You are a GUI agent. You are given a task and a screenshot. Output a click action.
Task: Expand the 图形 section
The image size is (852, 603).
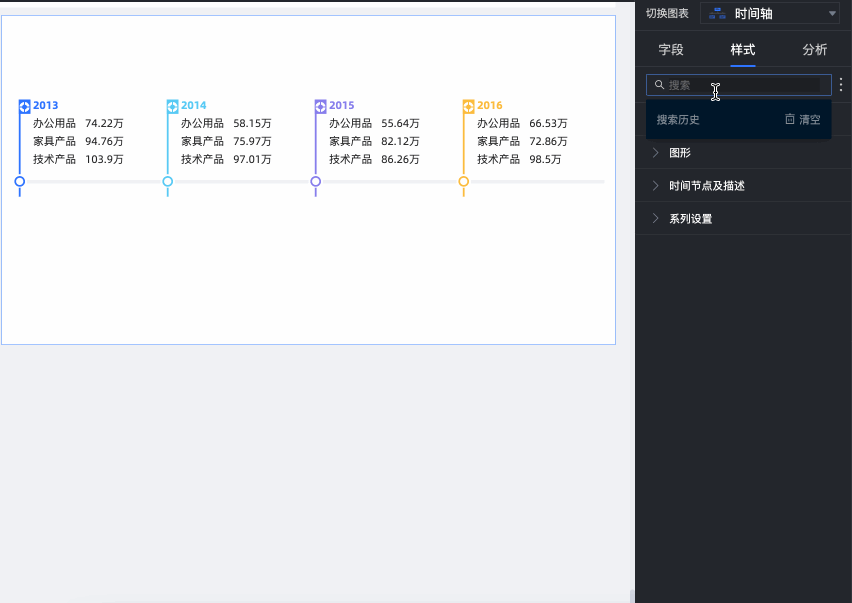pyautogui.click(x=656, y=153)
